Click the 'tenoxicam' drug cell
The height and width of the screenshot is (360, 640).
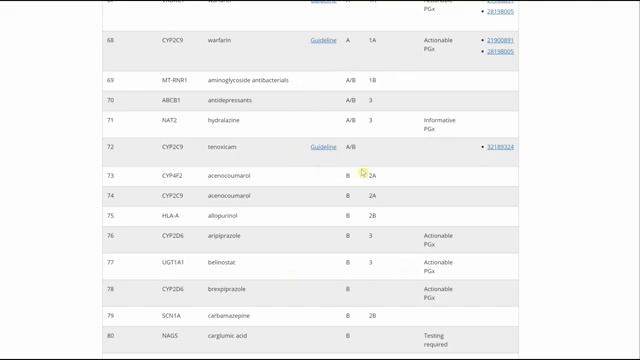[222, 147]
